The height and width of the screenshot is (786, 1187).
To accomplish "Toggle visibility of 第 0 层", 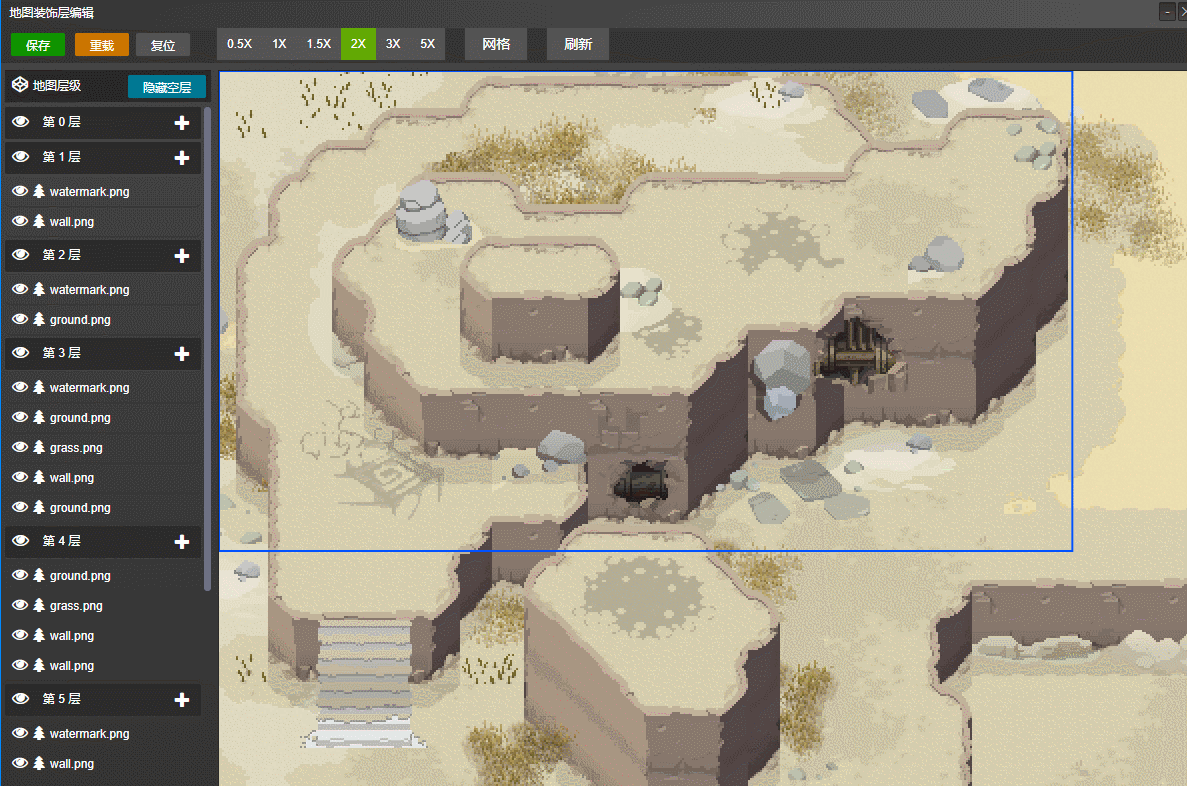I will [x=20, y=122].
